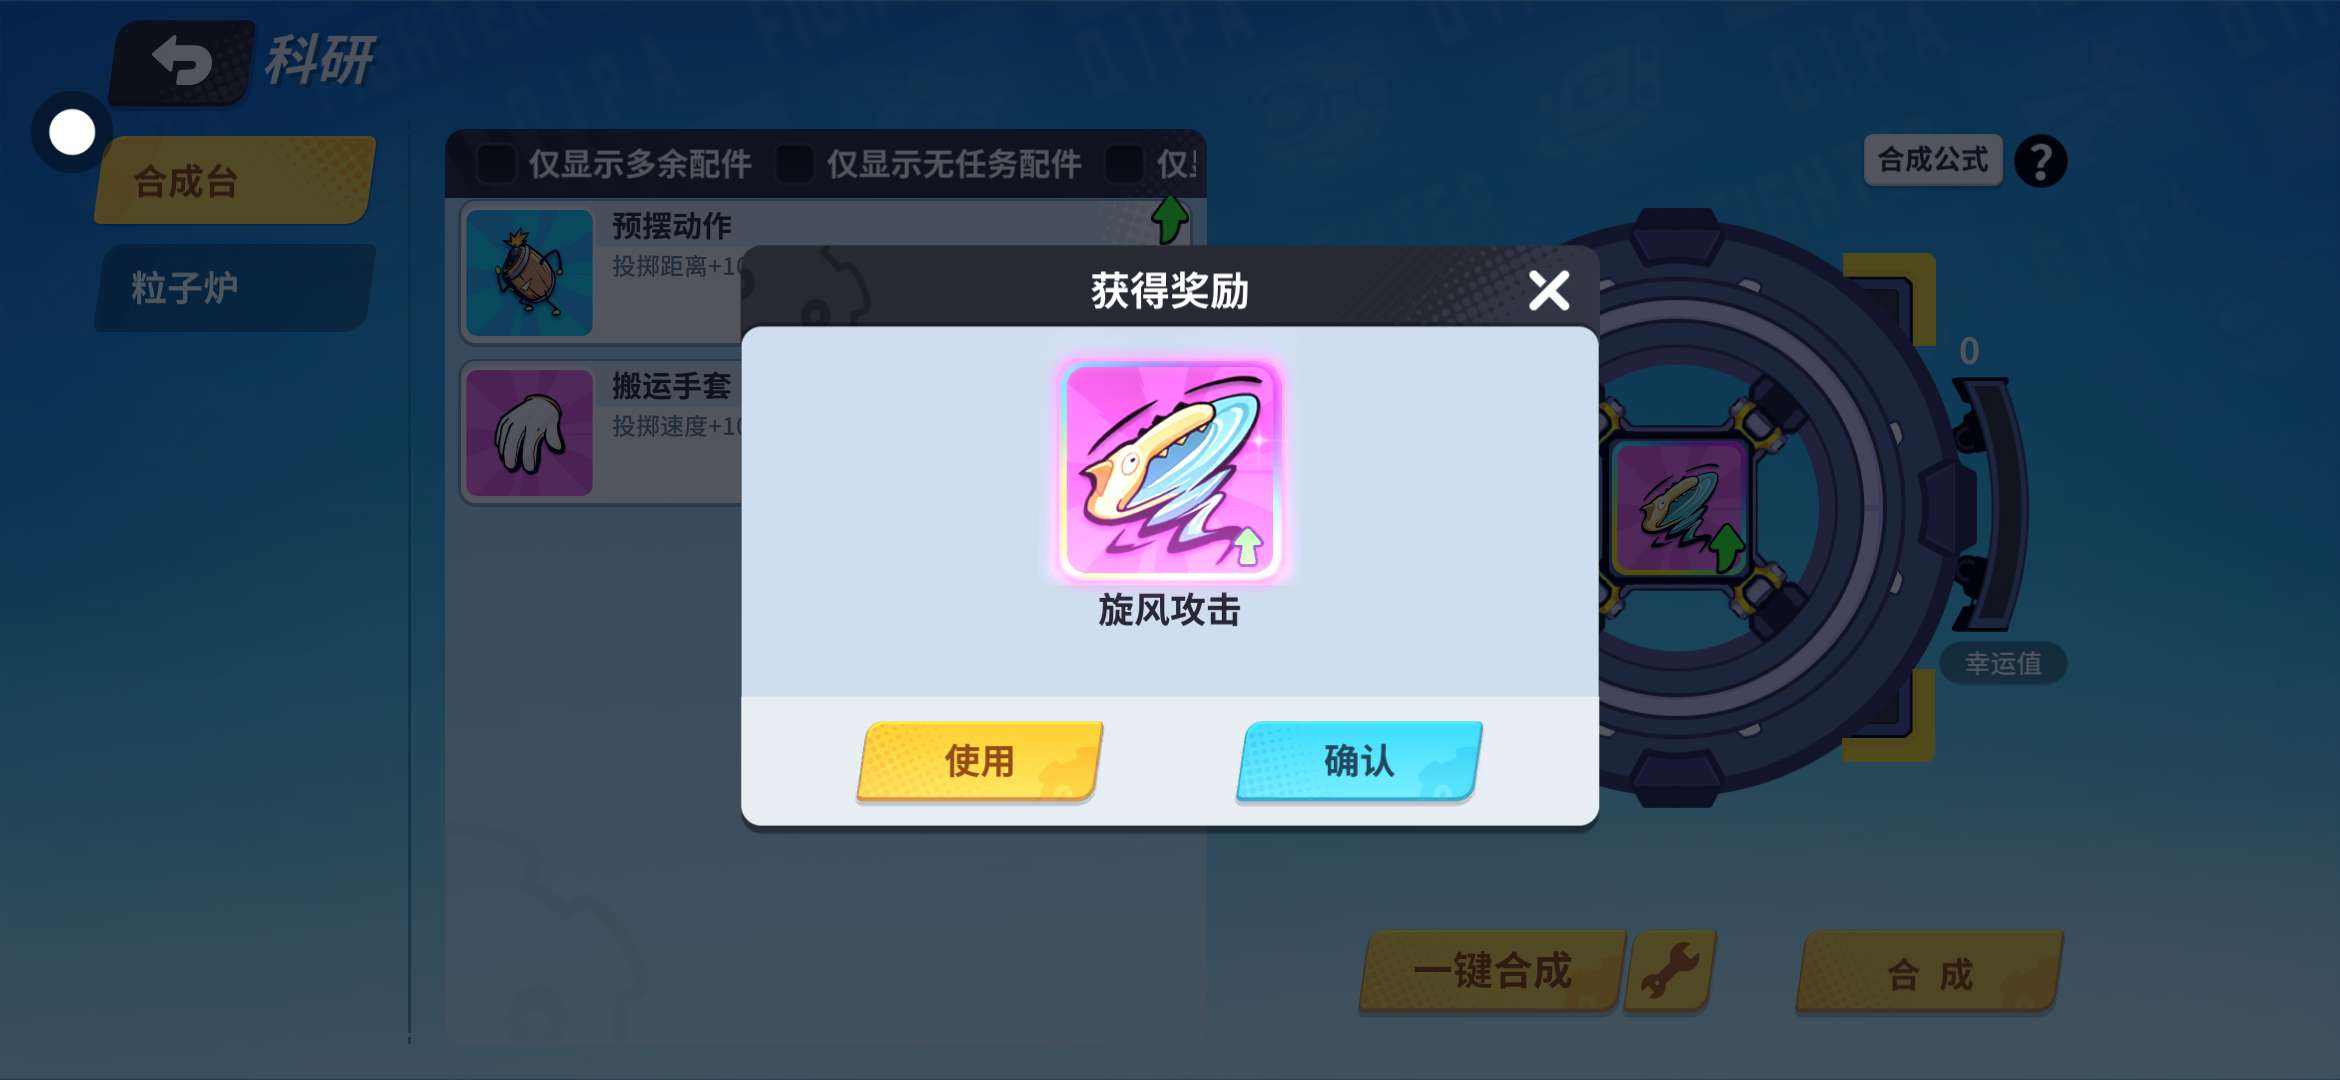Tap the 预摆动作 beetle item icon

click(x=529, y=272)
